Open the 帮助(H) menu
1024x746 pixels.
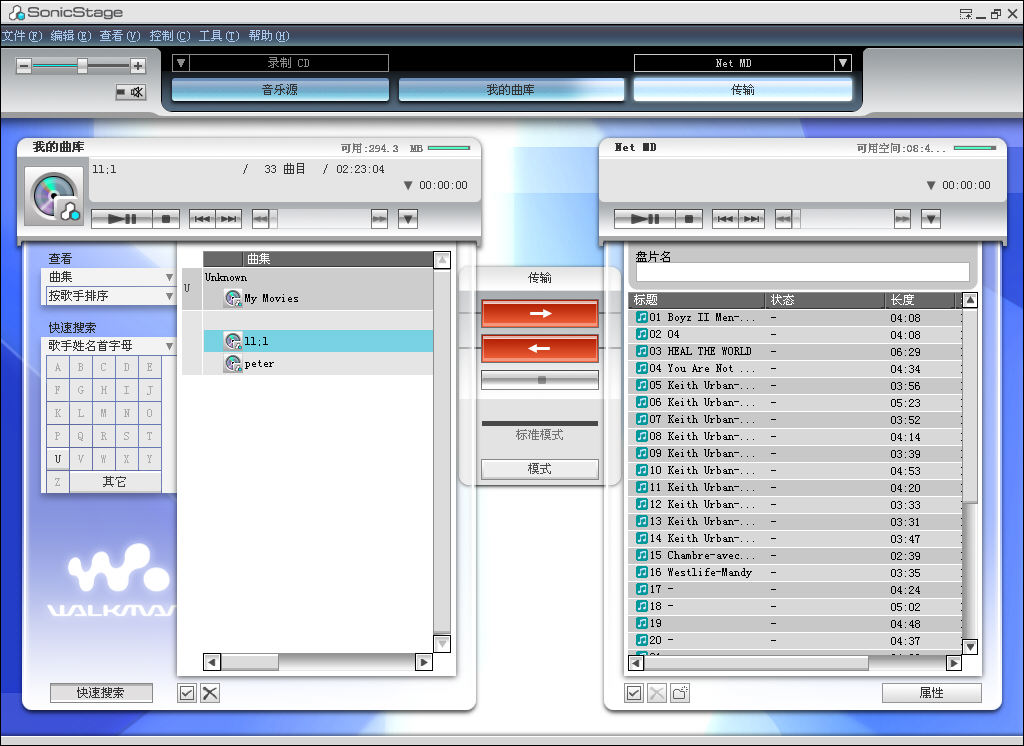[269, 36]
